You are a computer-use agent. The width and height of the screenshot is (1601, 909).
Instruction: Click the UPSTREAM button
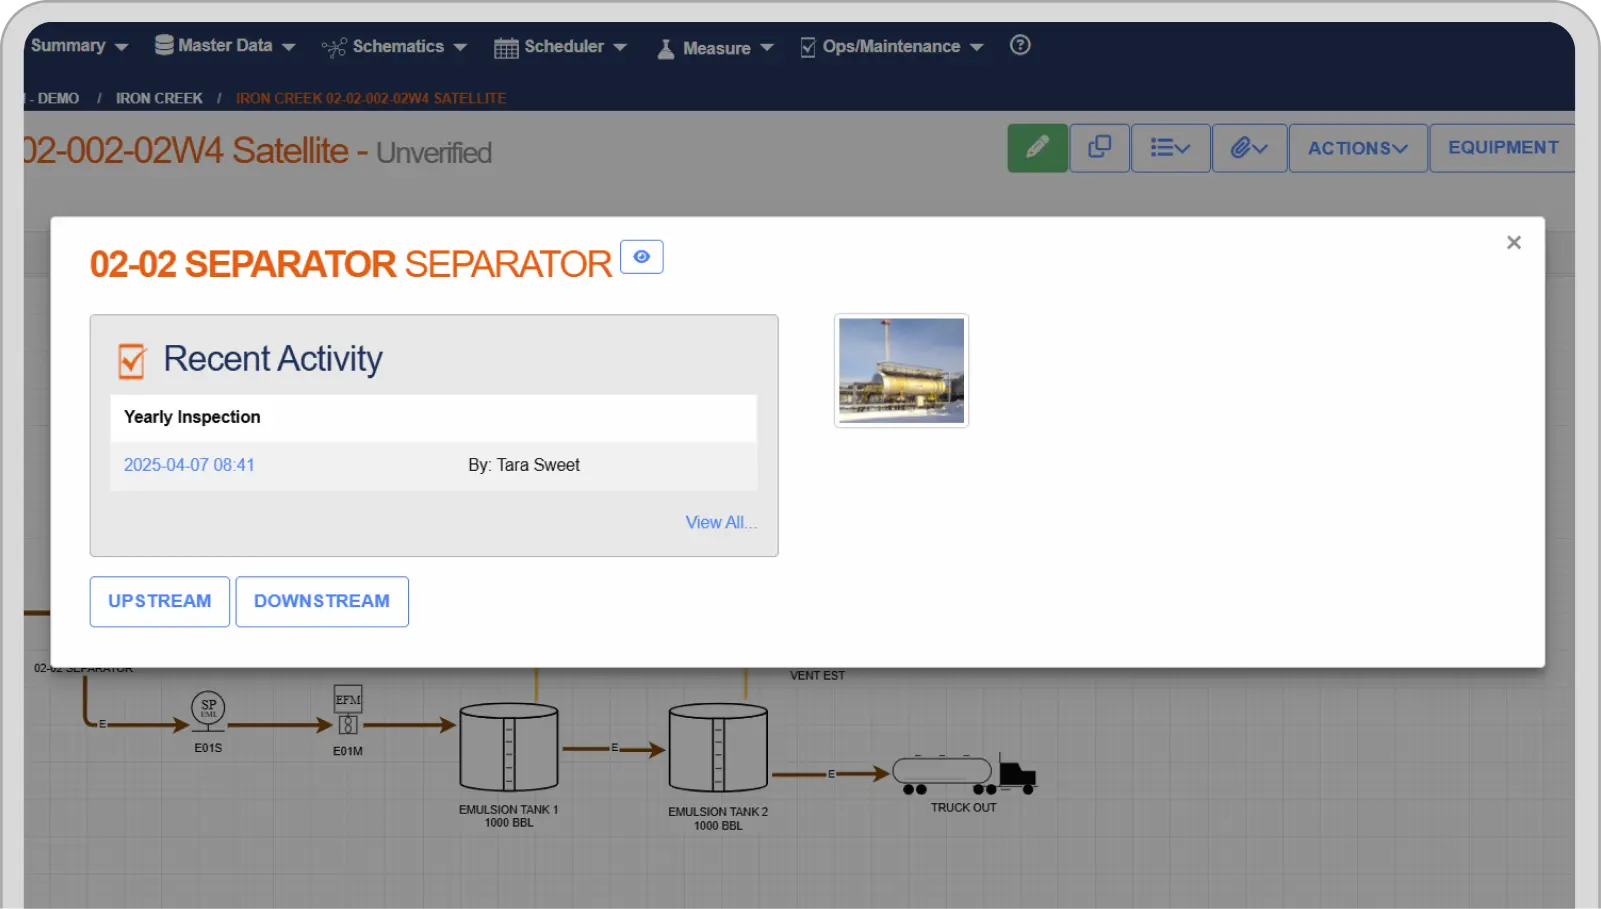pyautogui.click(x=160, y=601)
